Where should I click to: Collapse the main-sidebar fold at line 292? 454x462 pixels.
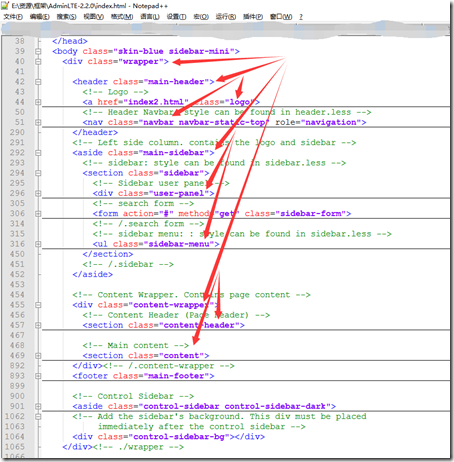[x=38, y=153]
